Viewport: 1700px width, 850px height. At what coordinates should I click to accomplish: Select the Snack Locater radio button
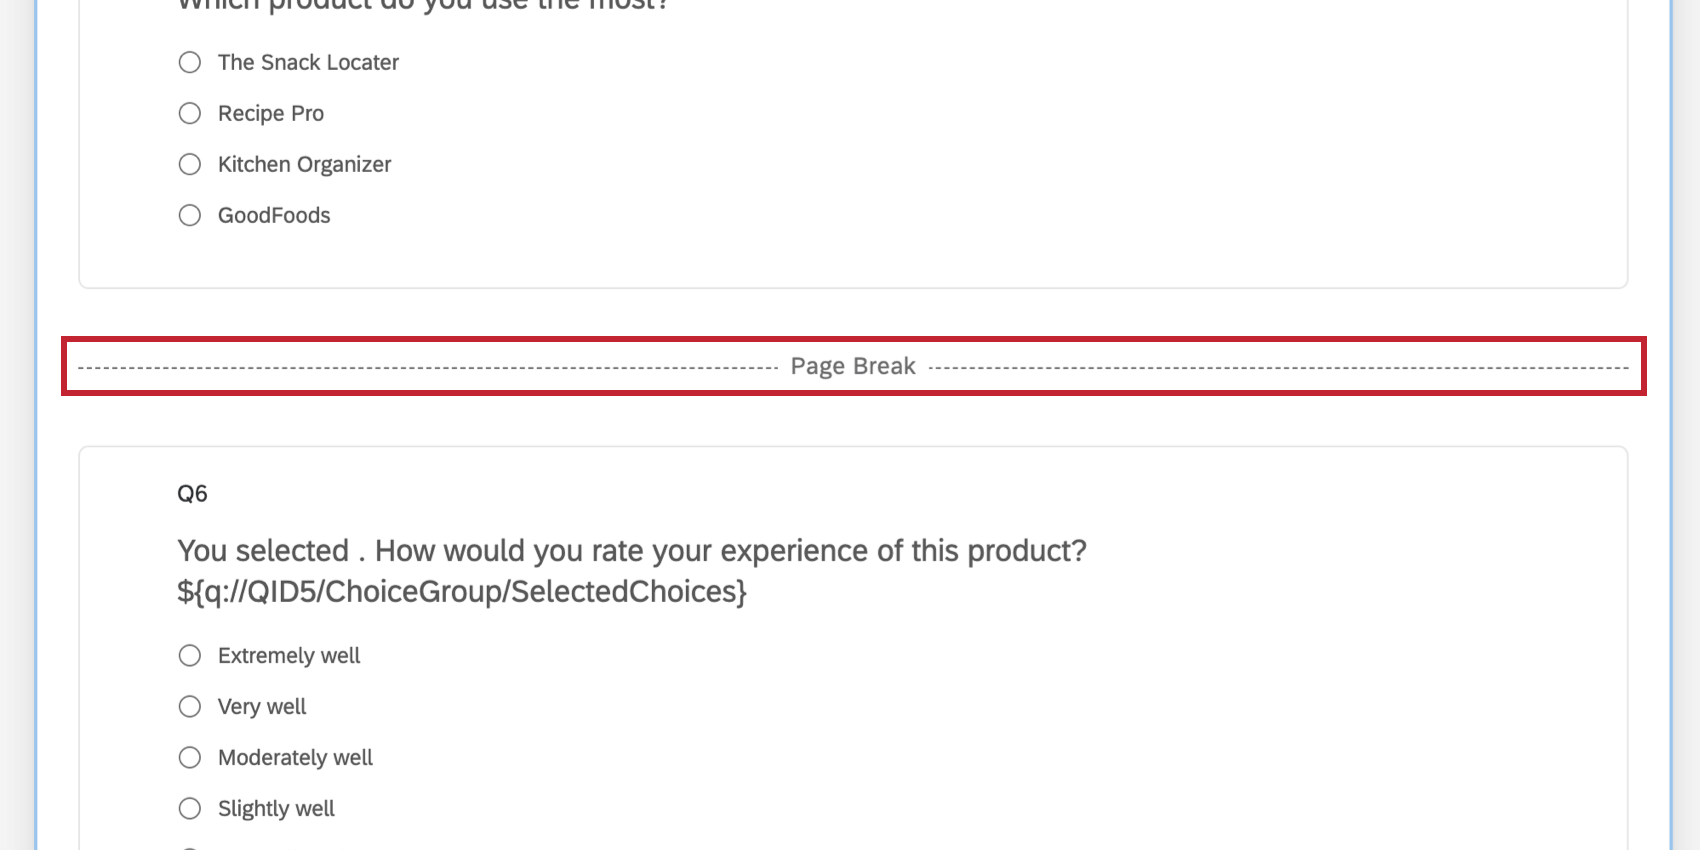[190, 62]
